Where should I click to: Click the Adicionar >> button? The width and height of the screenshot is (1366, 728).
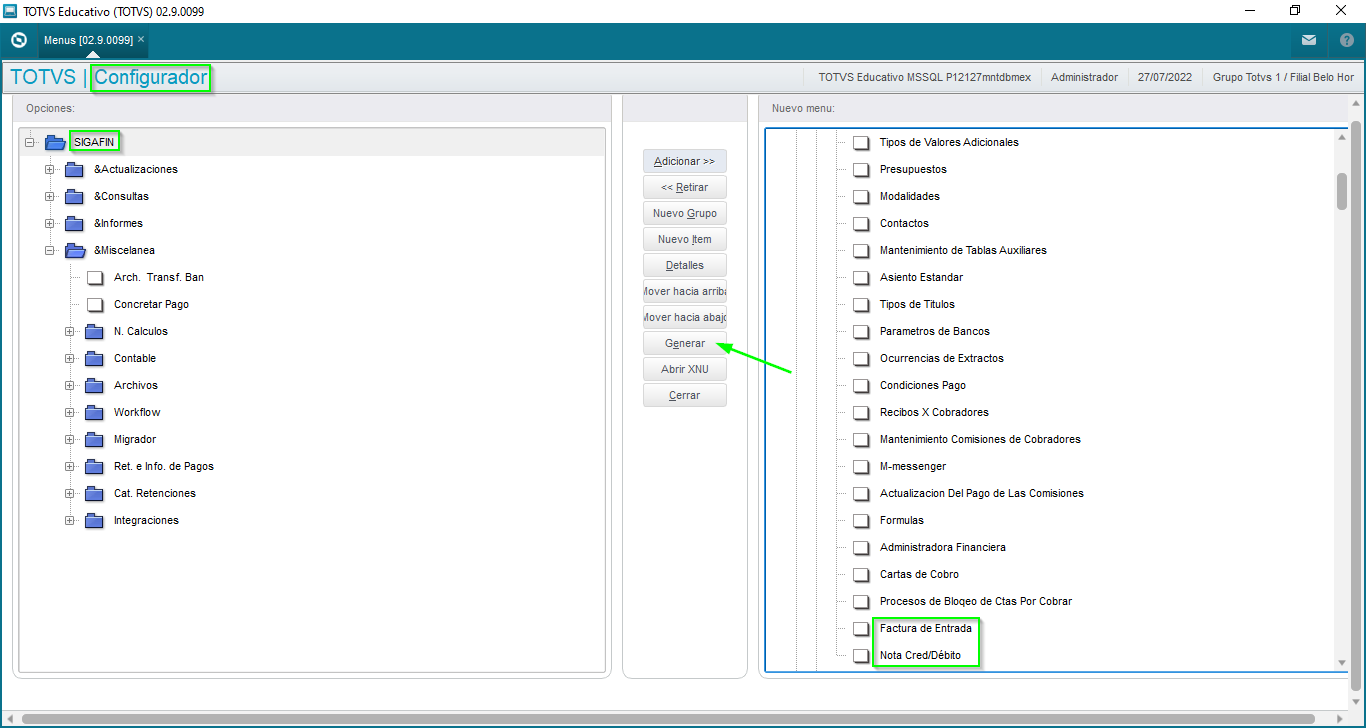685,161
